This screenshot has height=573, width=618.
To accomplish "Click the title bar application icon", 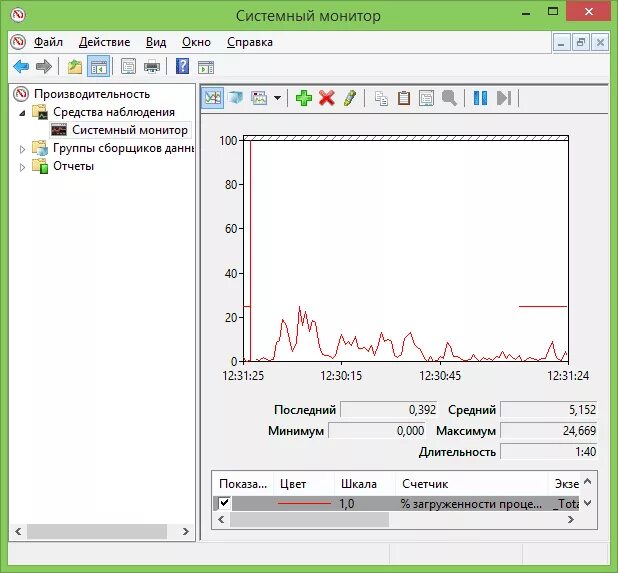I will pos(17,15).
